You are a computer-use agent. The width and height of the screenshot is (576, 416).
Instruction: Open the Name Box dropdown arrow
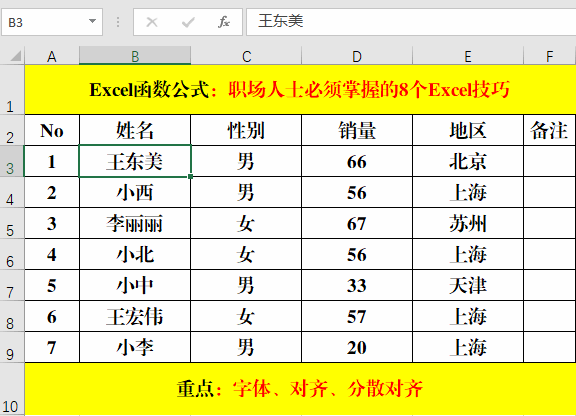pyautogui.click(x=92, y=21)
